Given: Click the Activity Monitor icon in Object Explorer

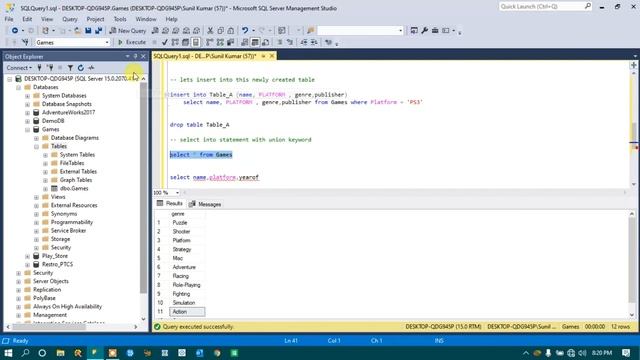Looking at the screenshot, I should point(91,68).
